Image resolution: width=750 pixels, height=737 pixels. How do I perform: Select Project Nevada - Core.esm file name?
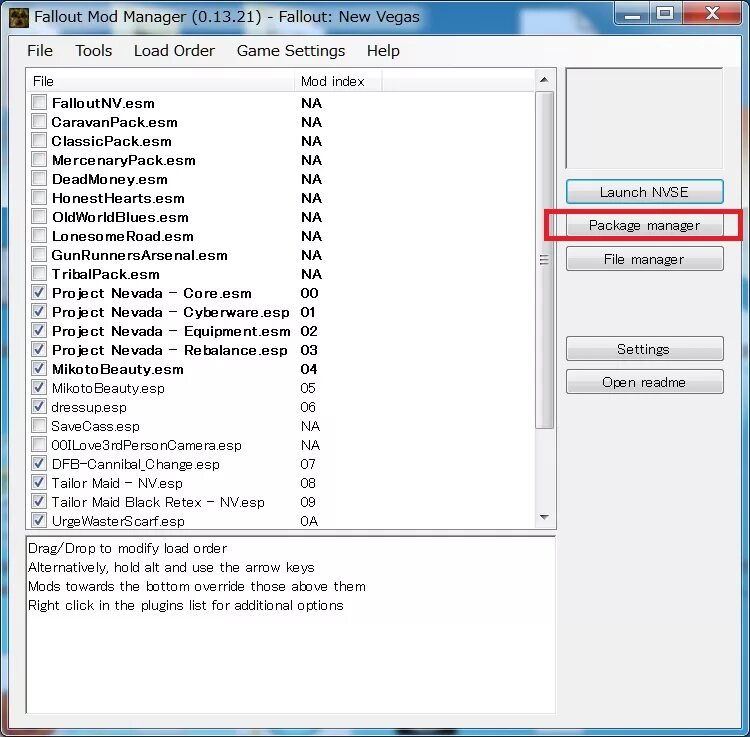point(152,293)
